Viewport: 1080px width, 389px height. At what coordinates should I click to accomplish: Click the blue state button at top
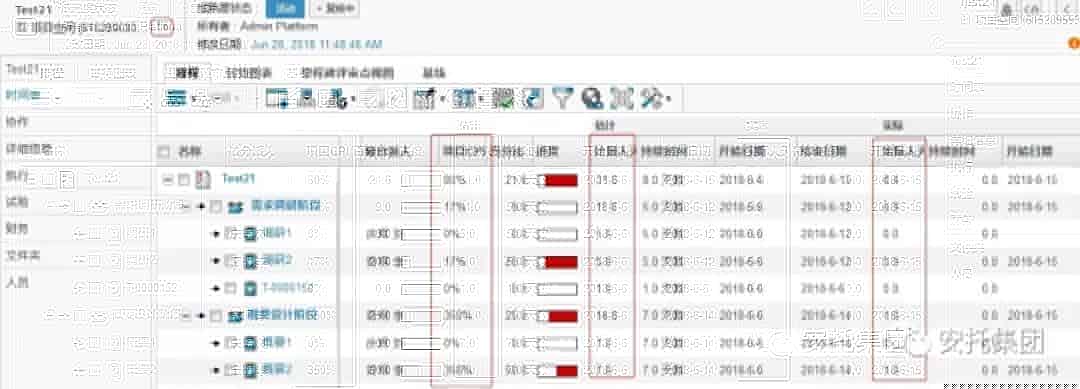[284, 9]
